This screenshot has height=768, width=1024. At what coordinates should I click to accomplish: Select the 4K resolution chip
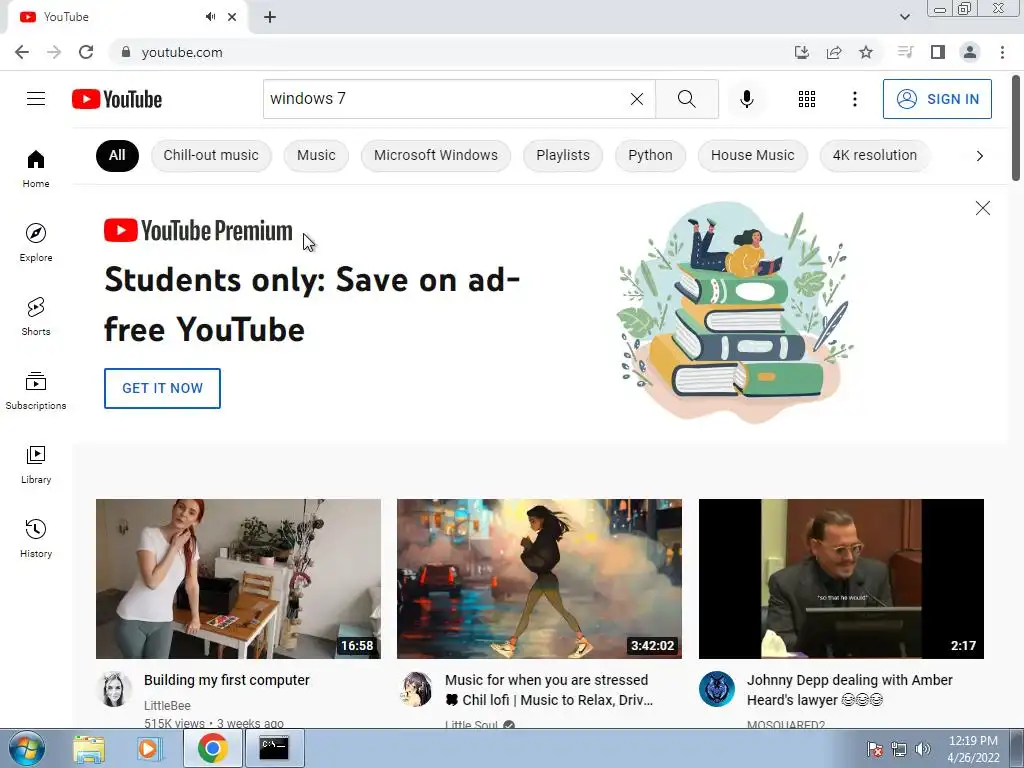(874, 155)
